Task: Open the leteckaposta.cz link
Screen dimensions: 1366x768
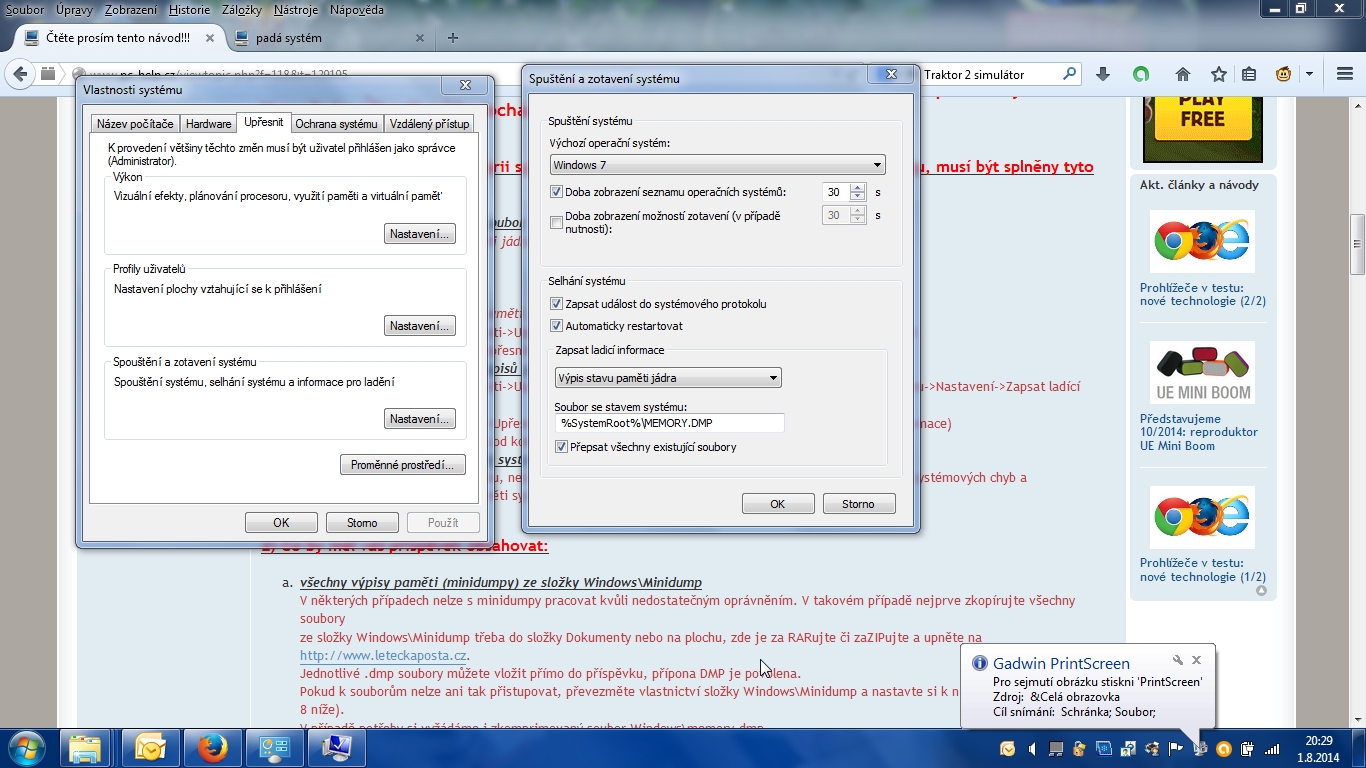Action: (383, 656)
